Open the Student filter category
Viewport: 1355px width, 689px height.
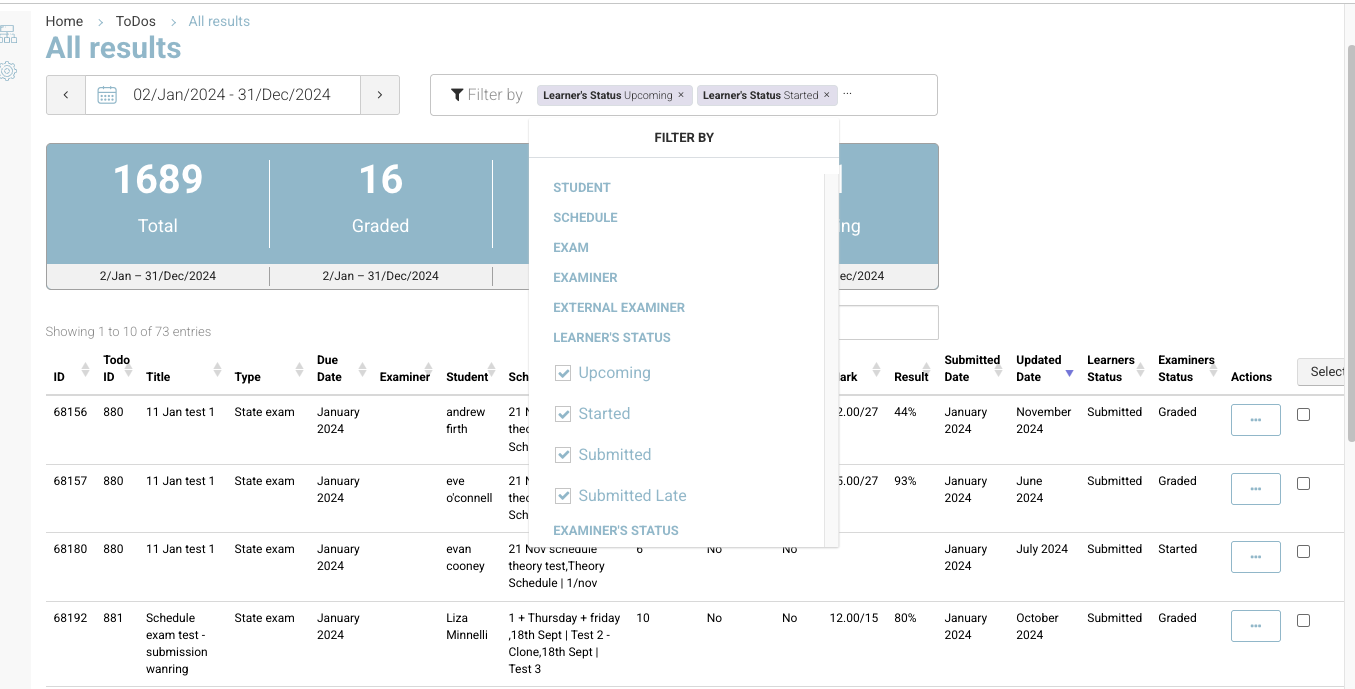pos(581,187)
